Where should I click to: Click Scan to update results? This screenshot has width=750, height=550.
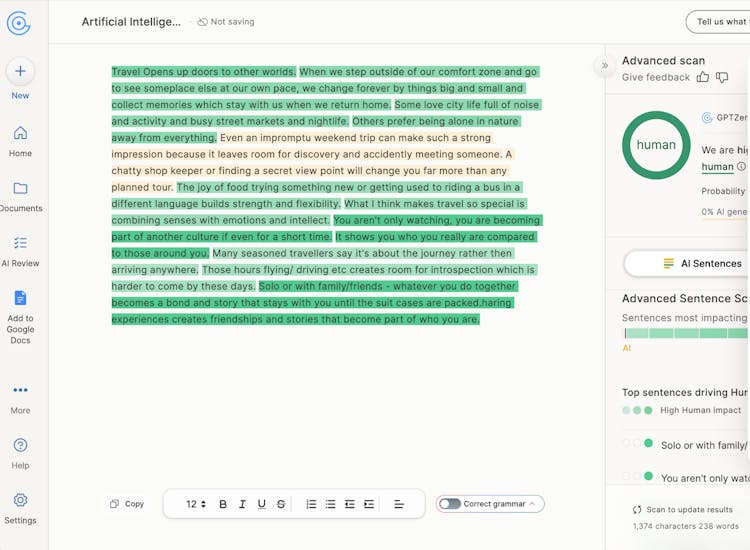click(x=682, y=510)
